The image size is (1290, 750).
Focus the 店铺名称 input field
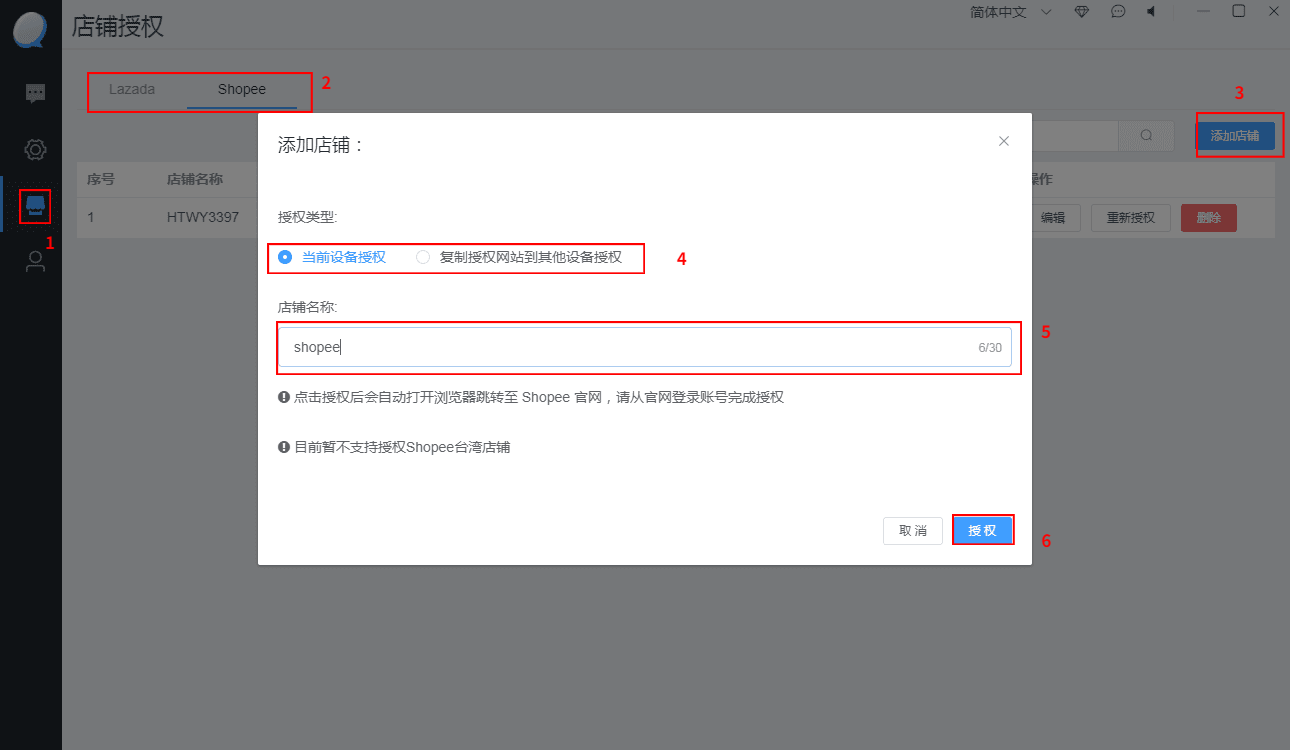(x=645, y=347)
